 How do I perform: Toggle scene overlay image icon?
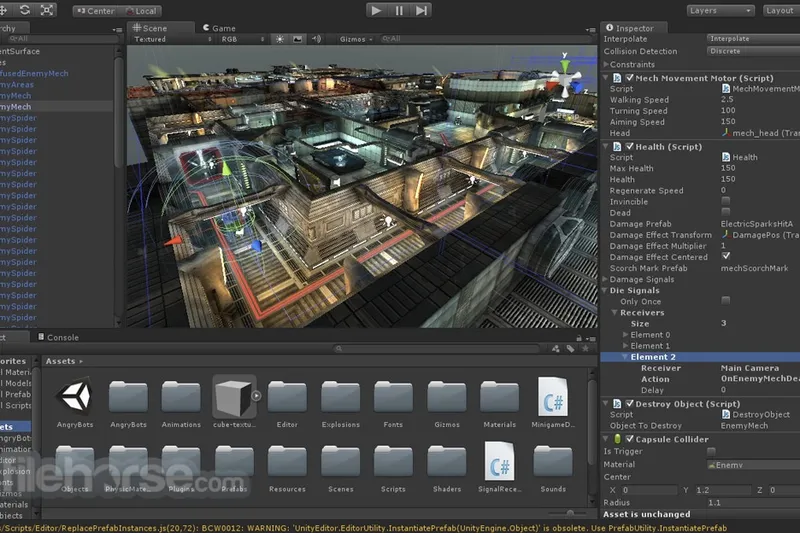coord(297,39)
